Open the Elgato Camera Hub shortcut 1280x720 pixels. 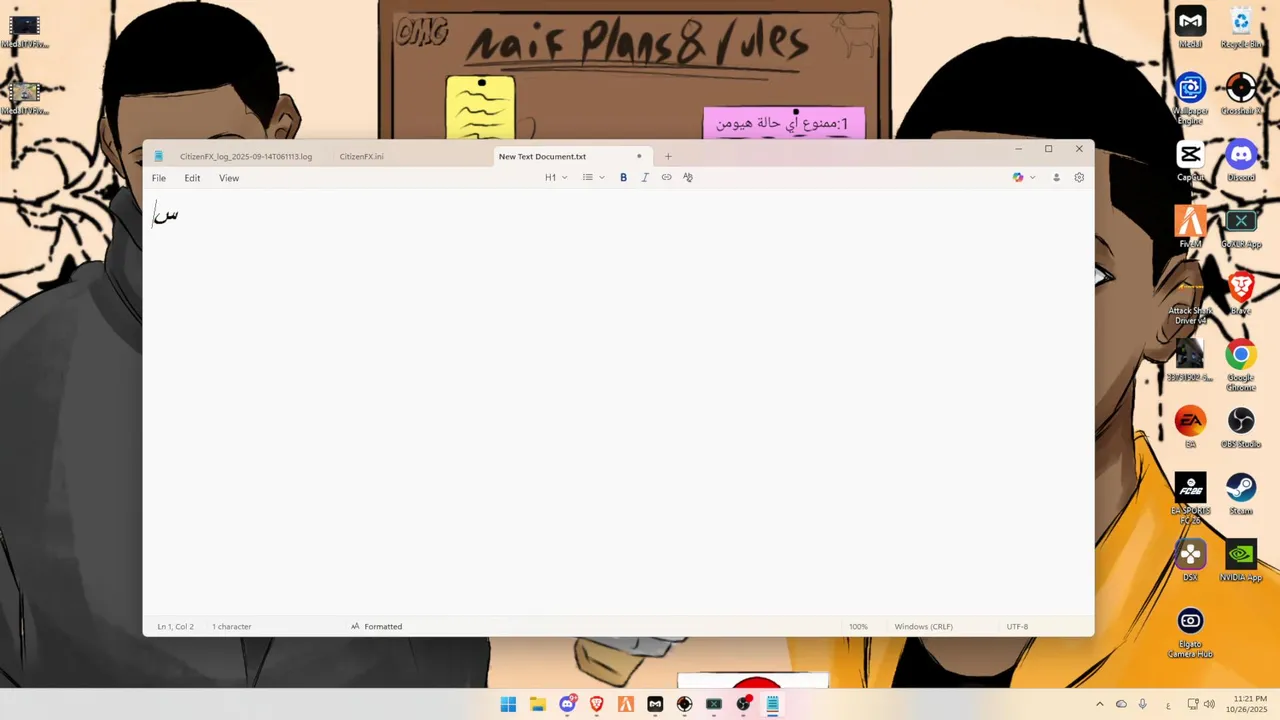(x=1190, y=632)
